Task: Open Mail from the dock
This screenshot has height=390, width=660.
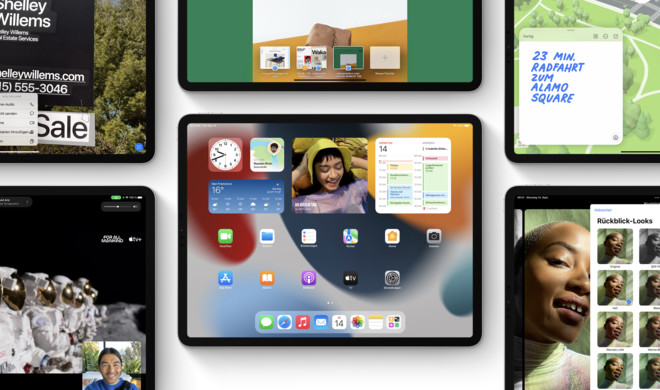Action: pos(321,322)
